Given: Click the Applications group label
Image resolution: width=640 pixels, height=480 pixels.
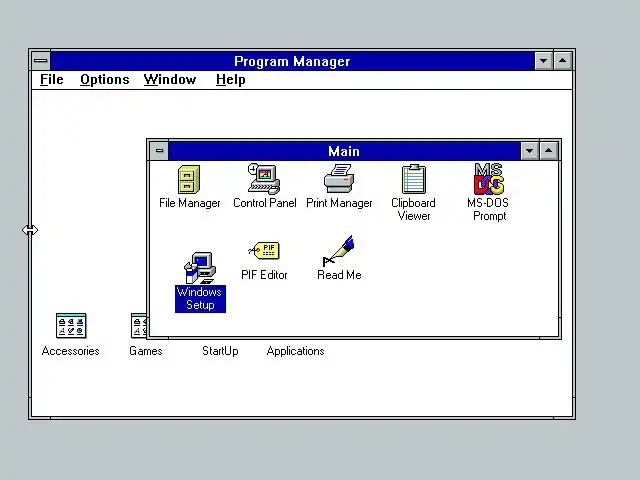Looking at the screenshot, I should pyautogui.click(x=295, y=351).
